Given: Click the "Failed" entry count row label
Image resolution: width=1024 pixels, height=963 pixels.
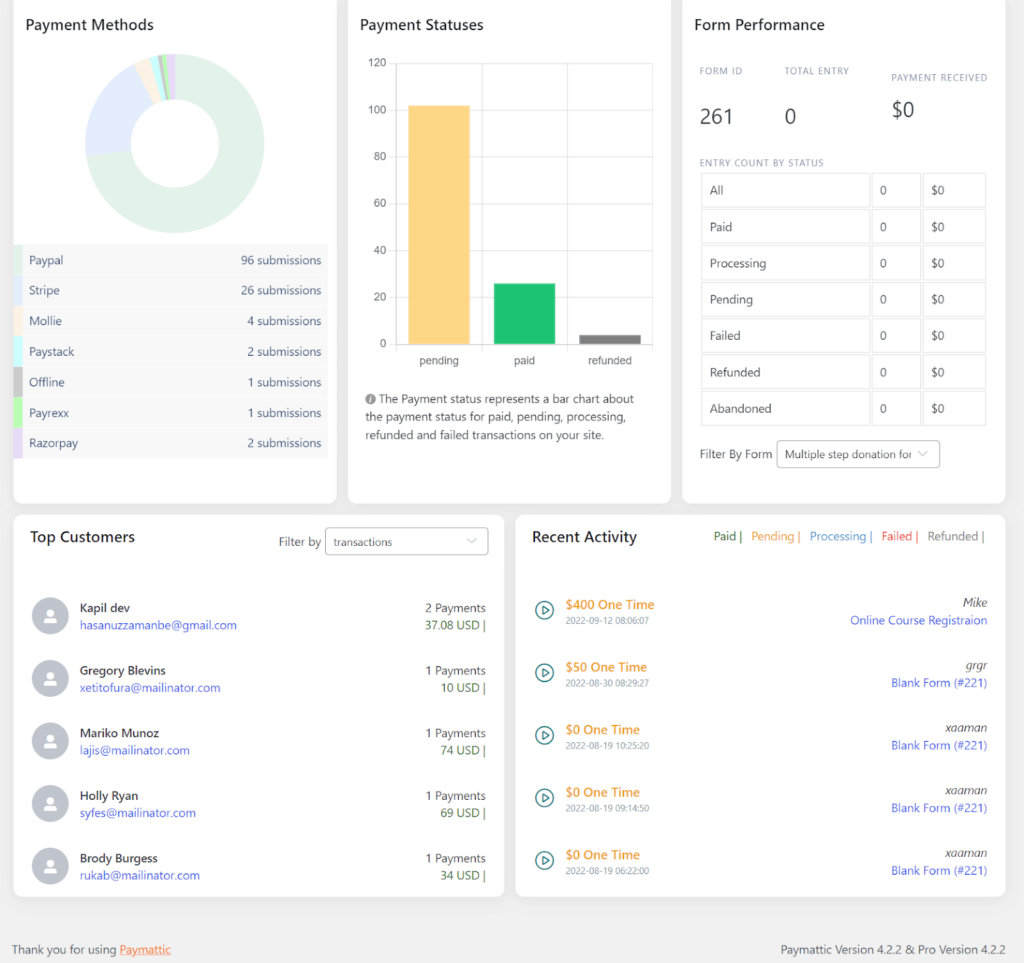Looking at the screenshot, I should 725,336.
